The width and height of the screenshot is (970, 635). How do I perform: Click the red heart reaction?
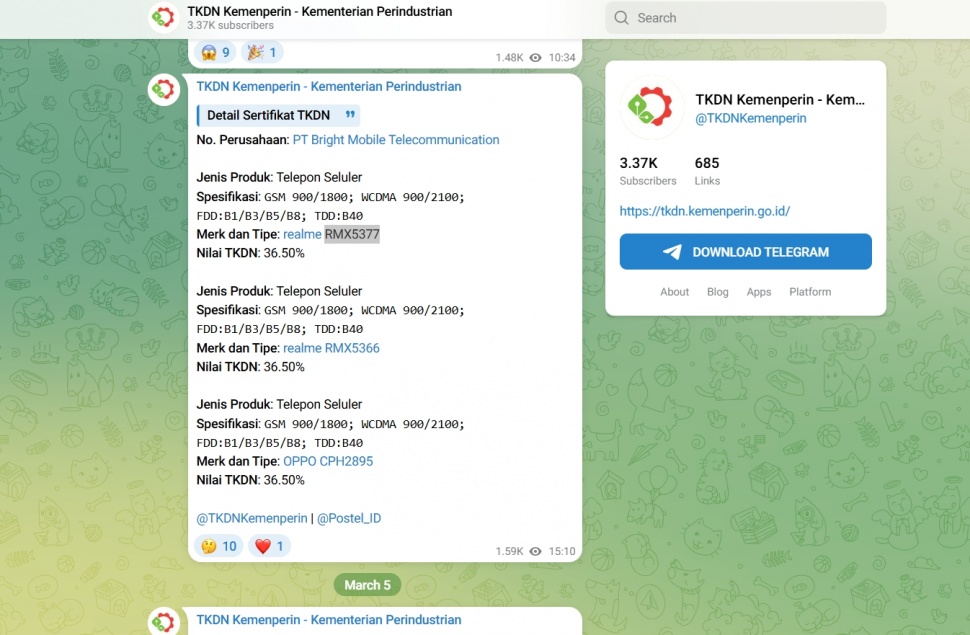(269, 546)
